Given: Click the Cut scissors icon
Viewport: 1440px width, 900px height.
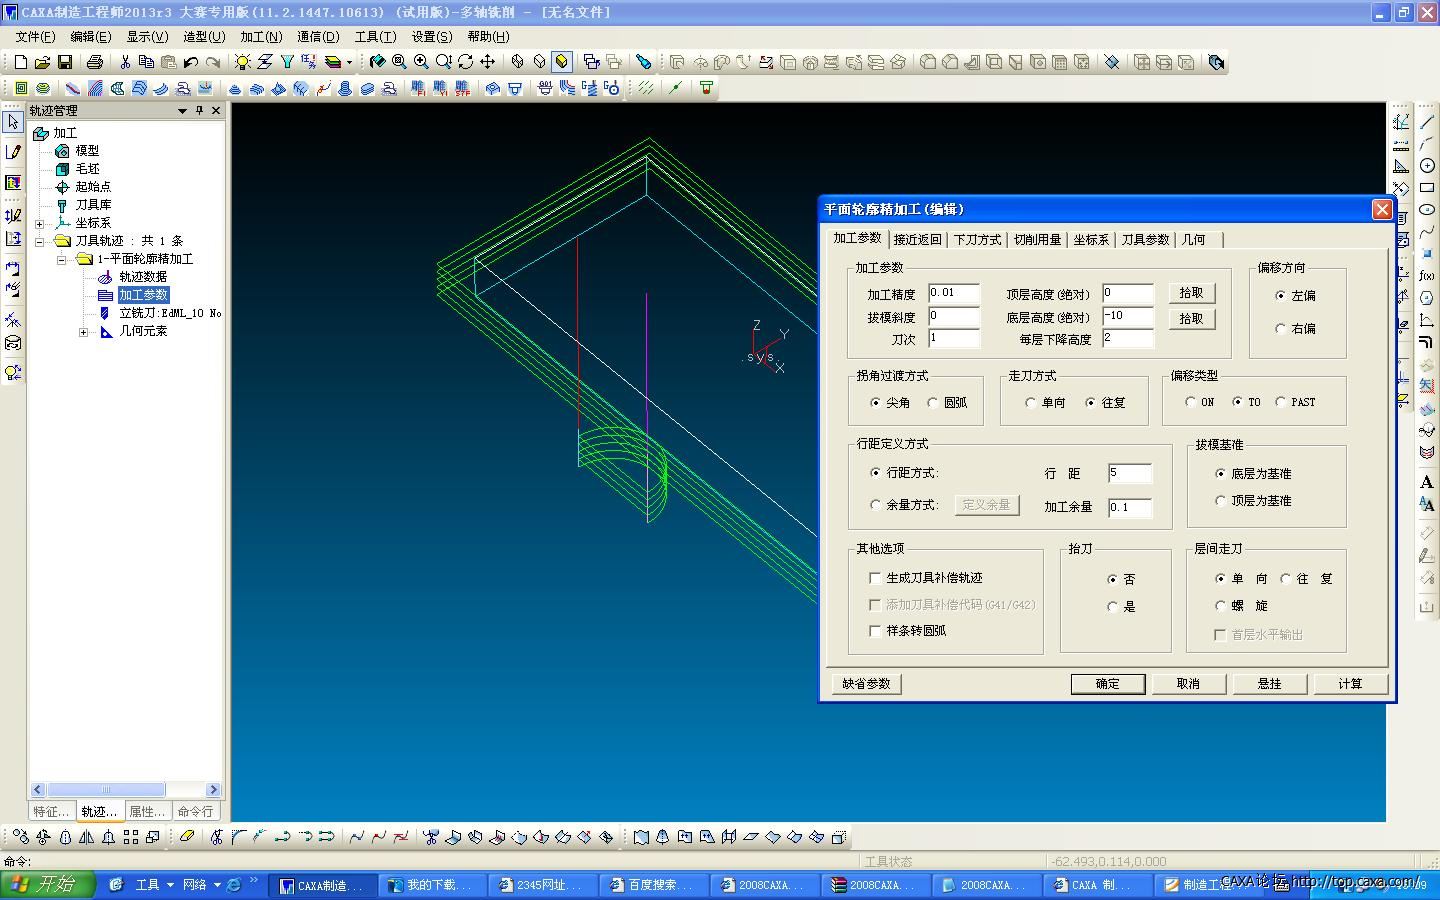Looking at the screenshot, I should pos(125,62).
